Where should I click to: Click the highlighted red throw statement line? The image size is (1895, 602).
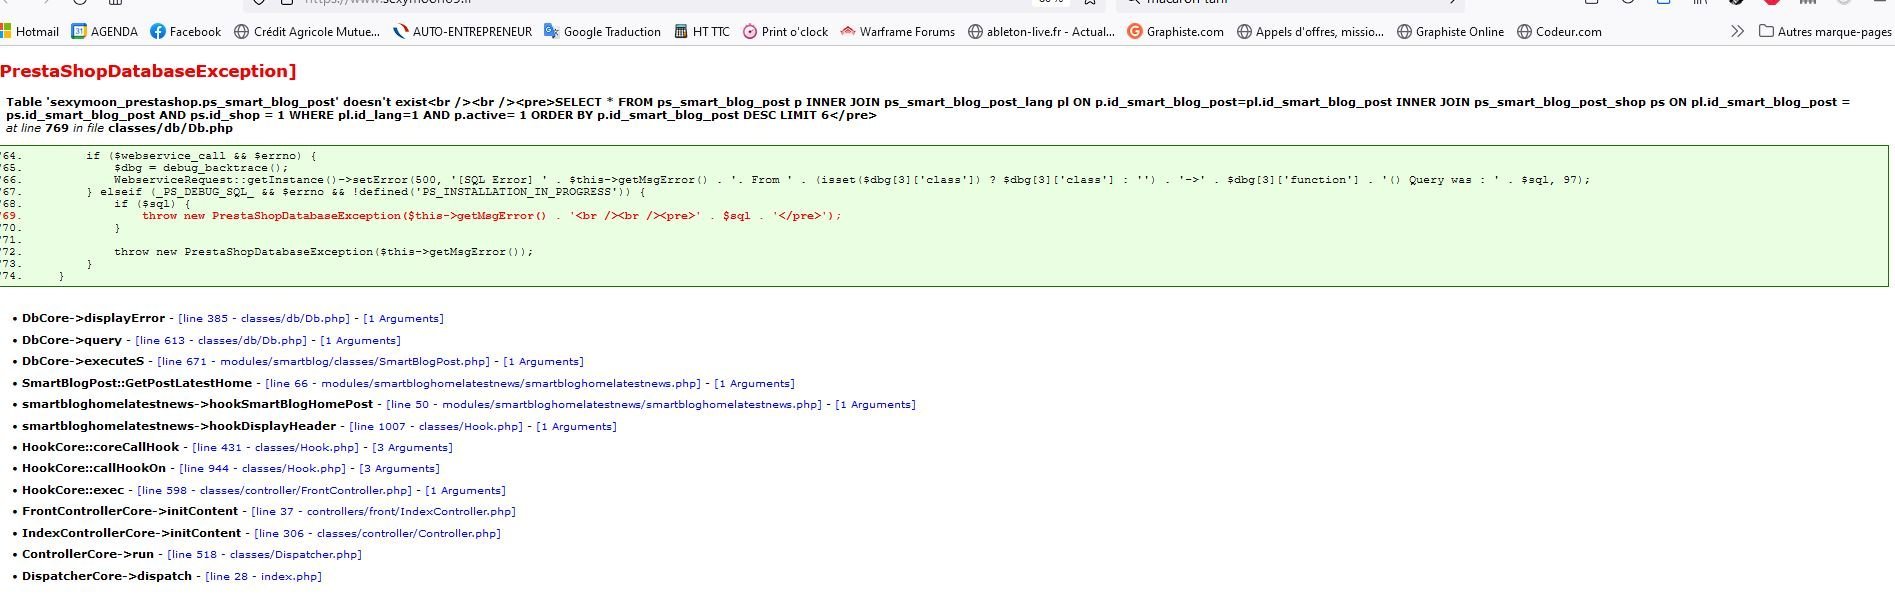coord(491,216)
